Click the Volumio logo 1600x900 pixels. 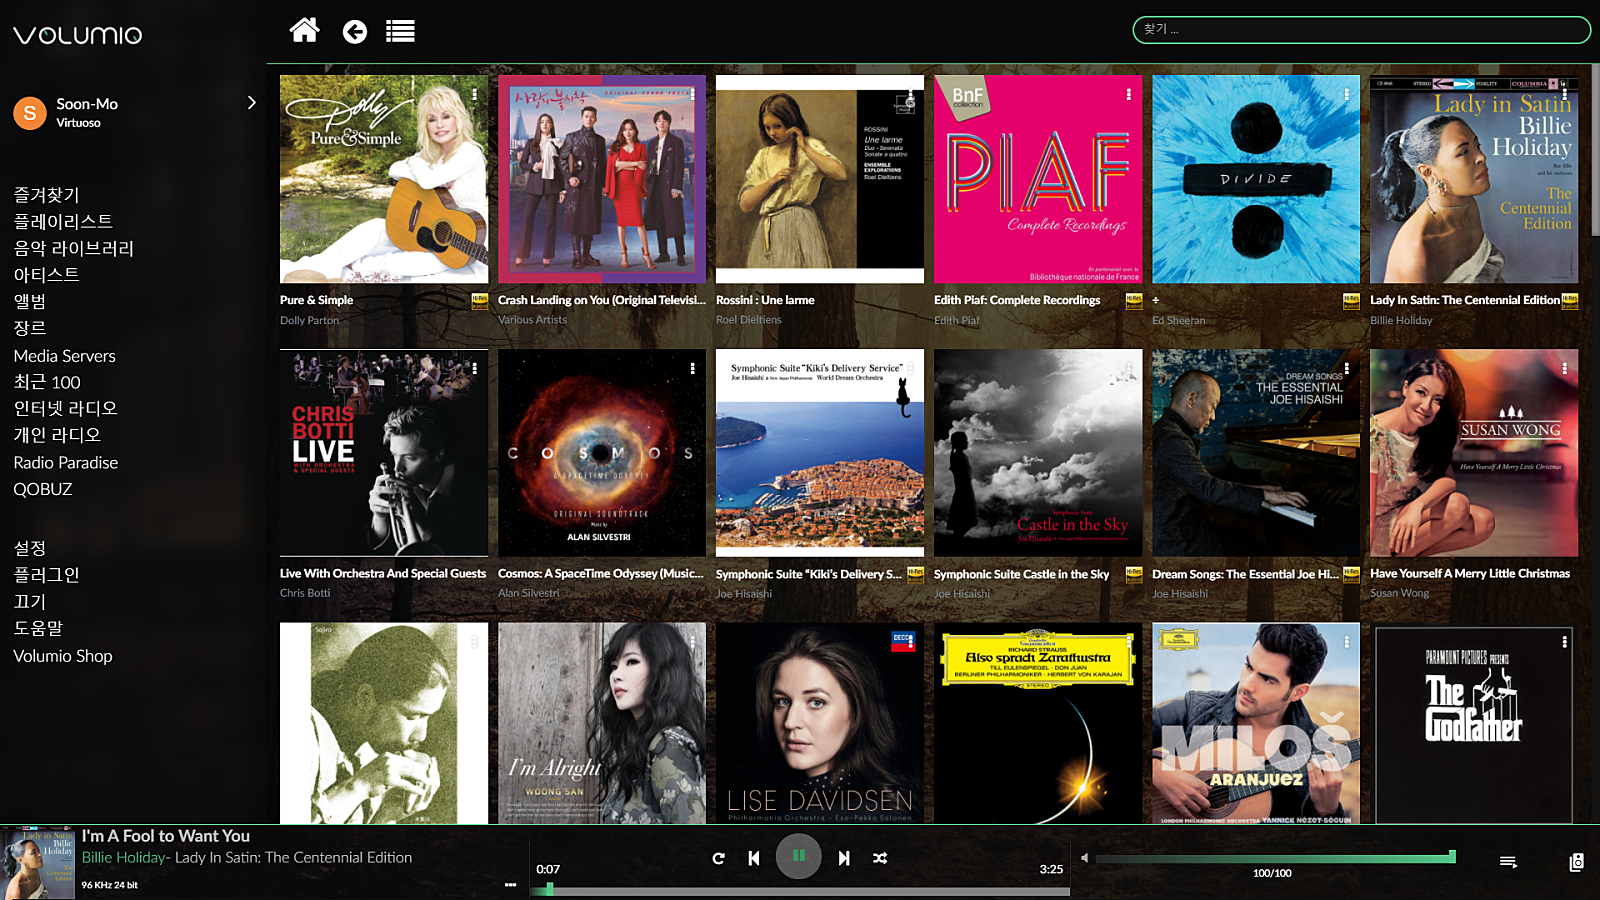[78, 35]
